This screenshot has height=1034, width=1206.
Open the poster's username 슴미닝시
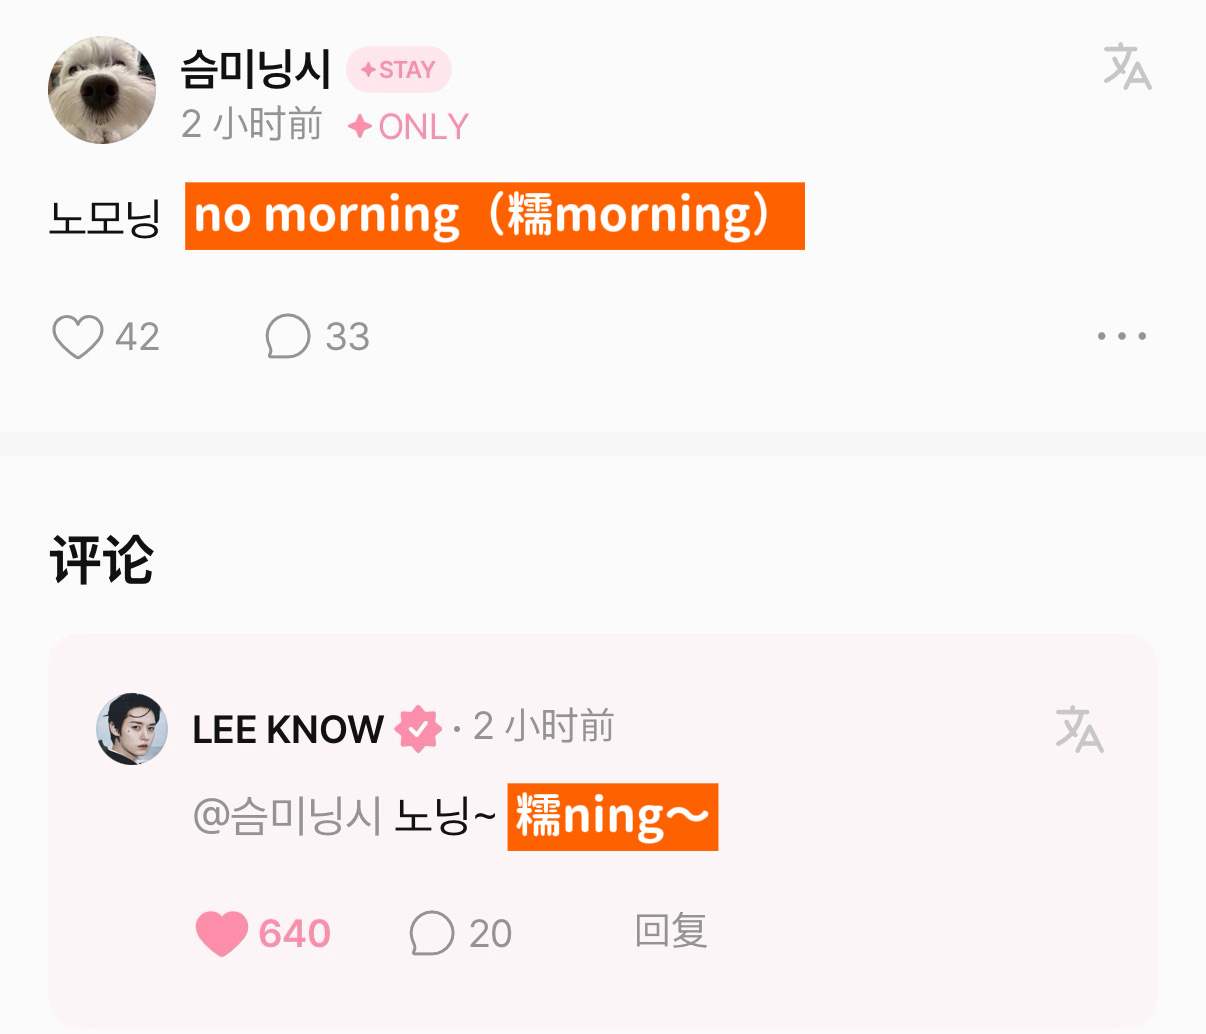[x=256, y=69]
